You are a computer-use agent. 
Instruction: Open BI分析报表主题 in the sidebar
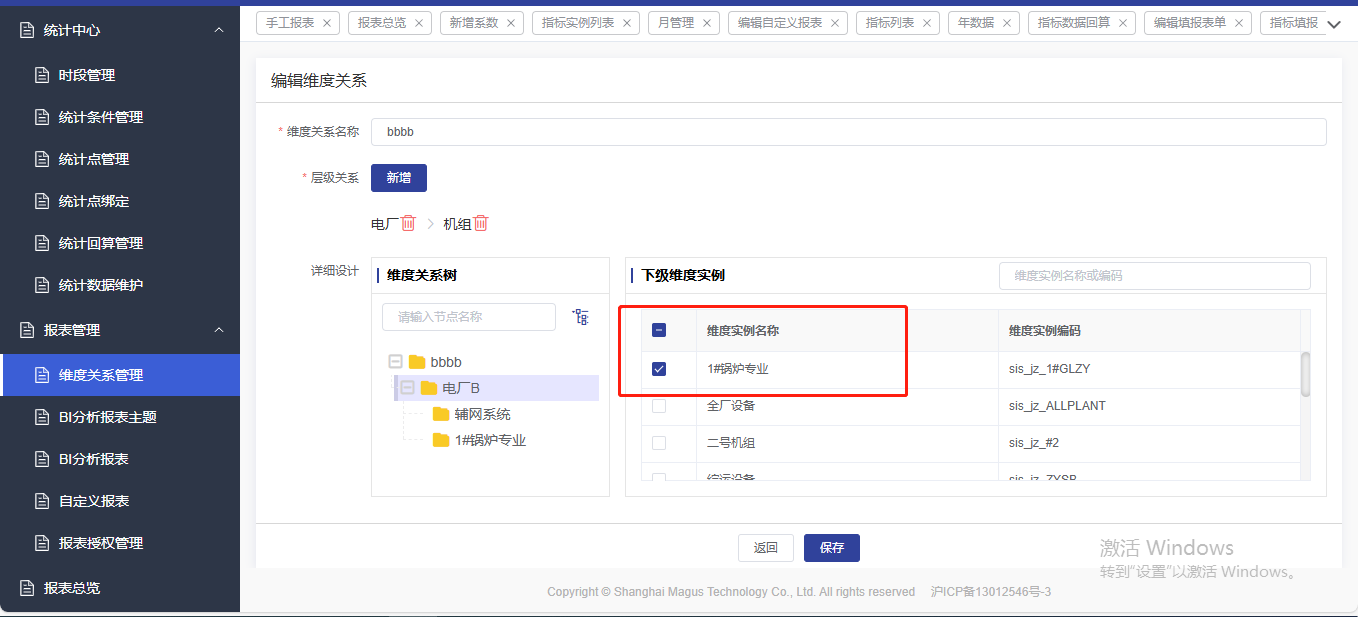point(107,417)
